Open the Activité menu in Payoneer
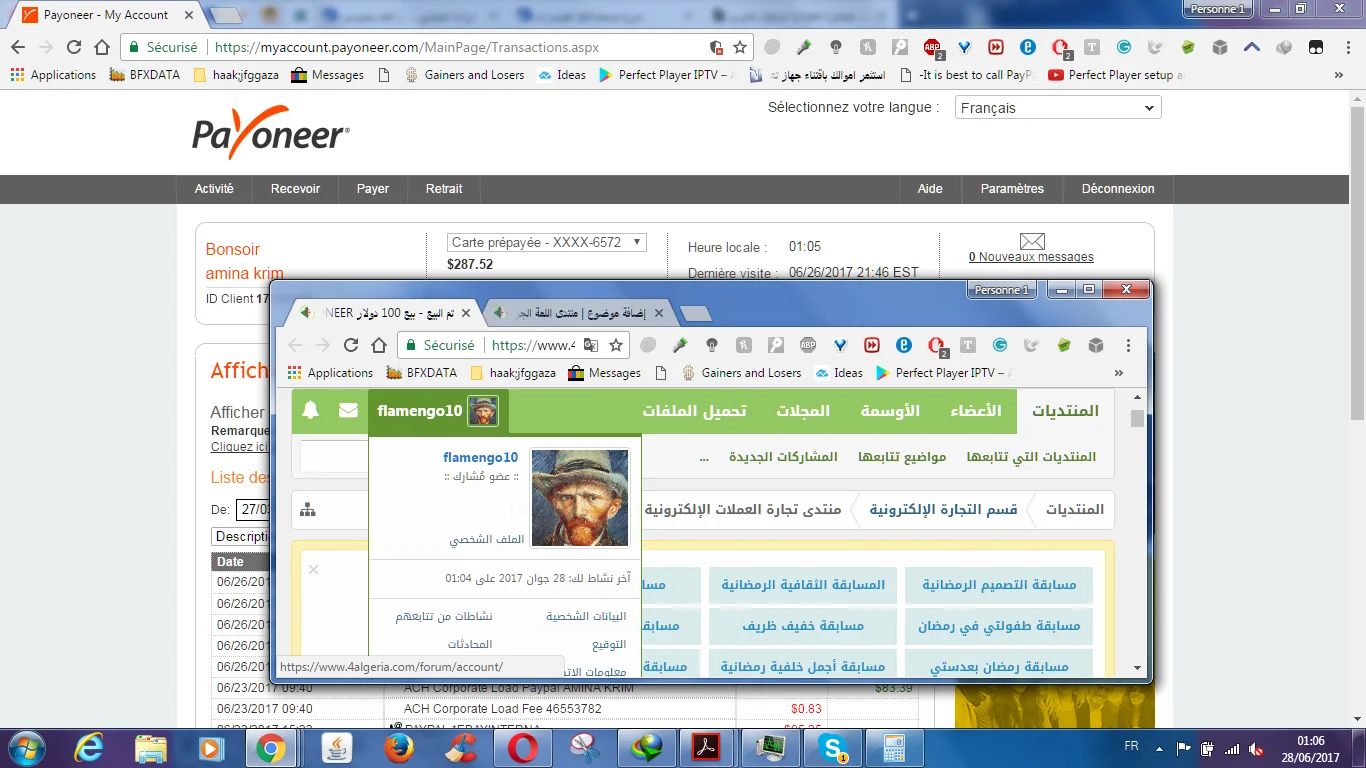 [214, 189]
